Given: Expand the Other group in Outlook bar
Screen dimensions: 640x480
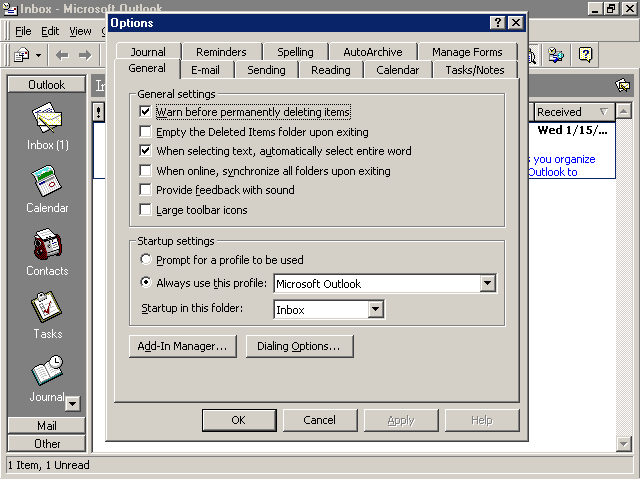Looking at the screenshot, I should pyautogui.click(x=47, y=443).
